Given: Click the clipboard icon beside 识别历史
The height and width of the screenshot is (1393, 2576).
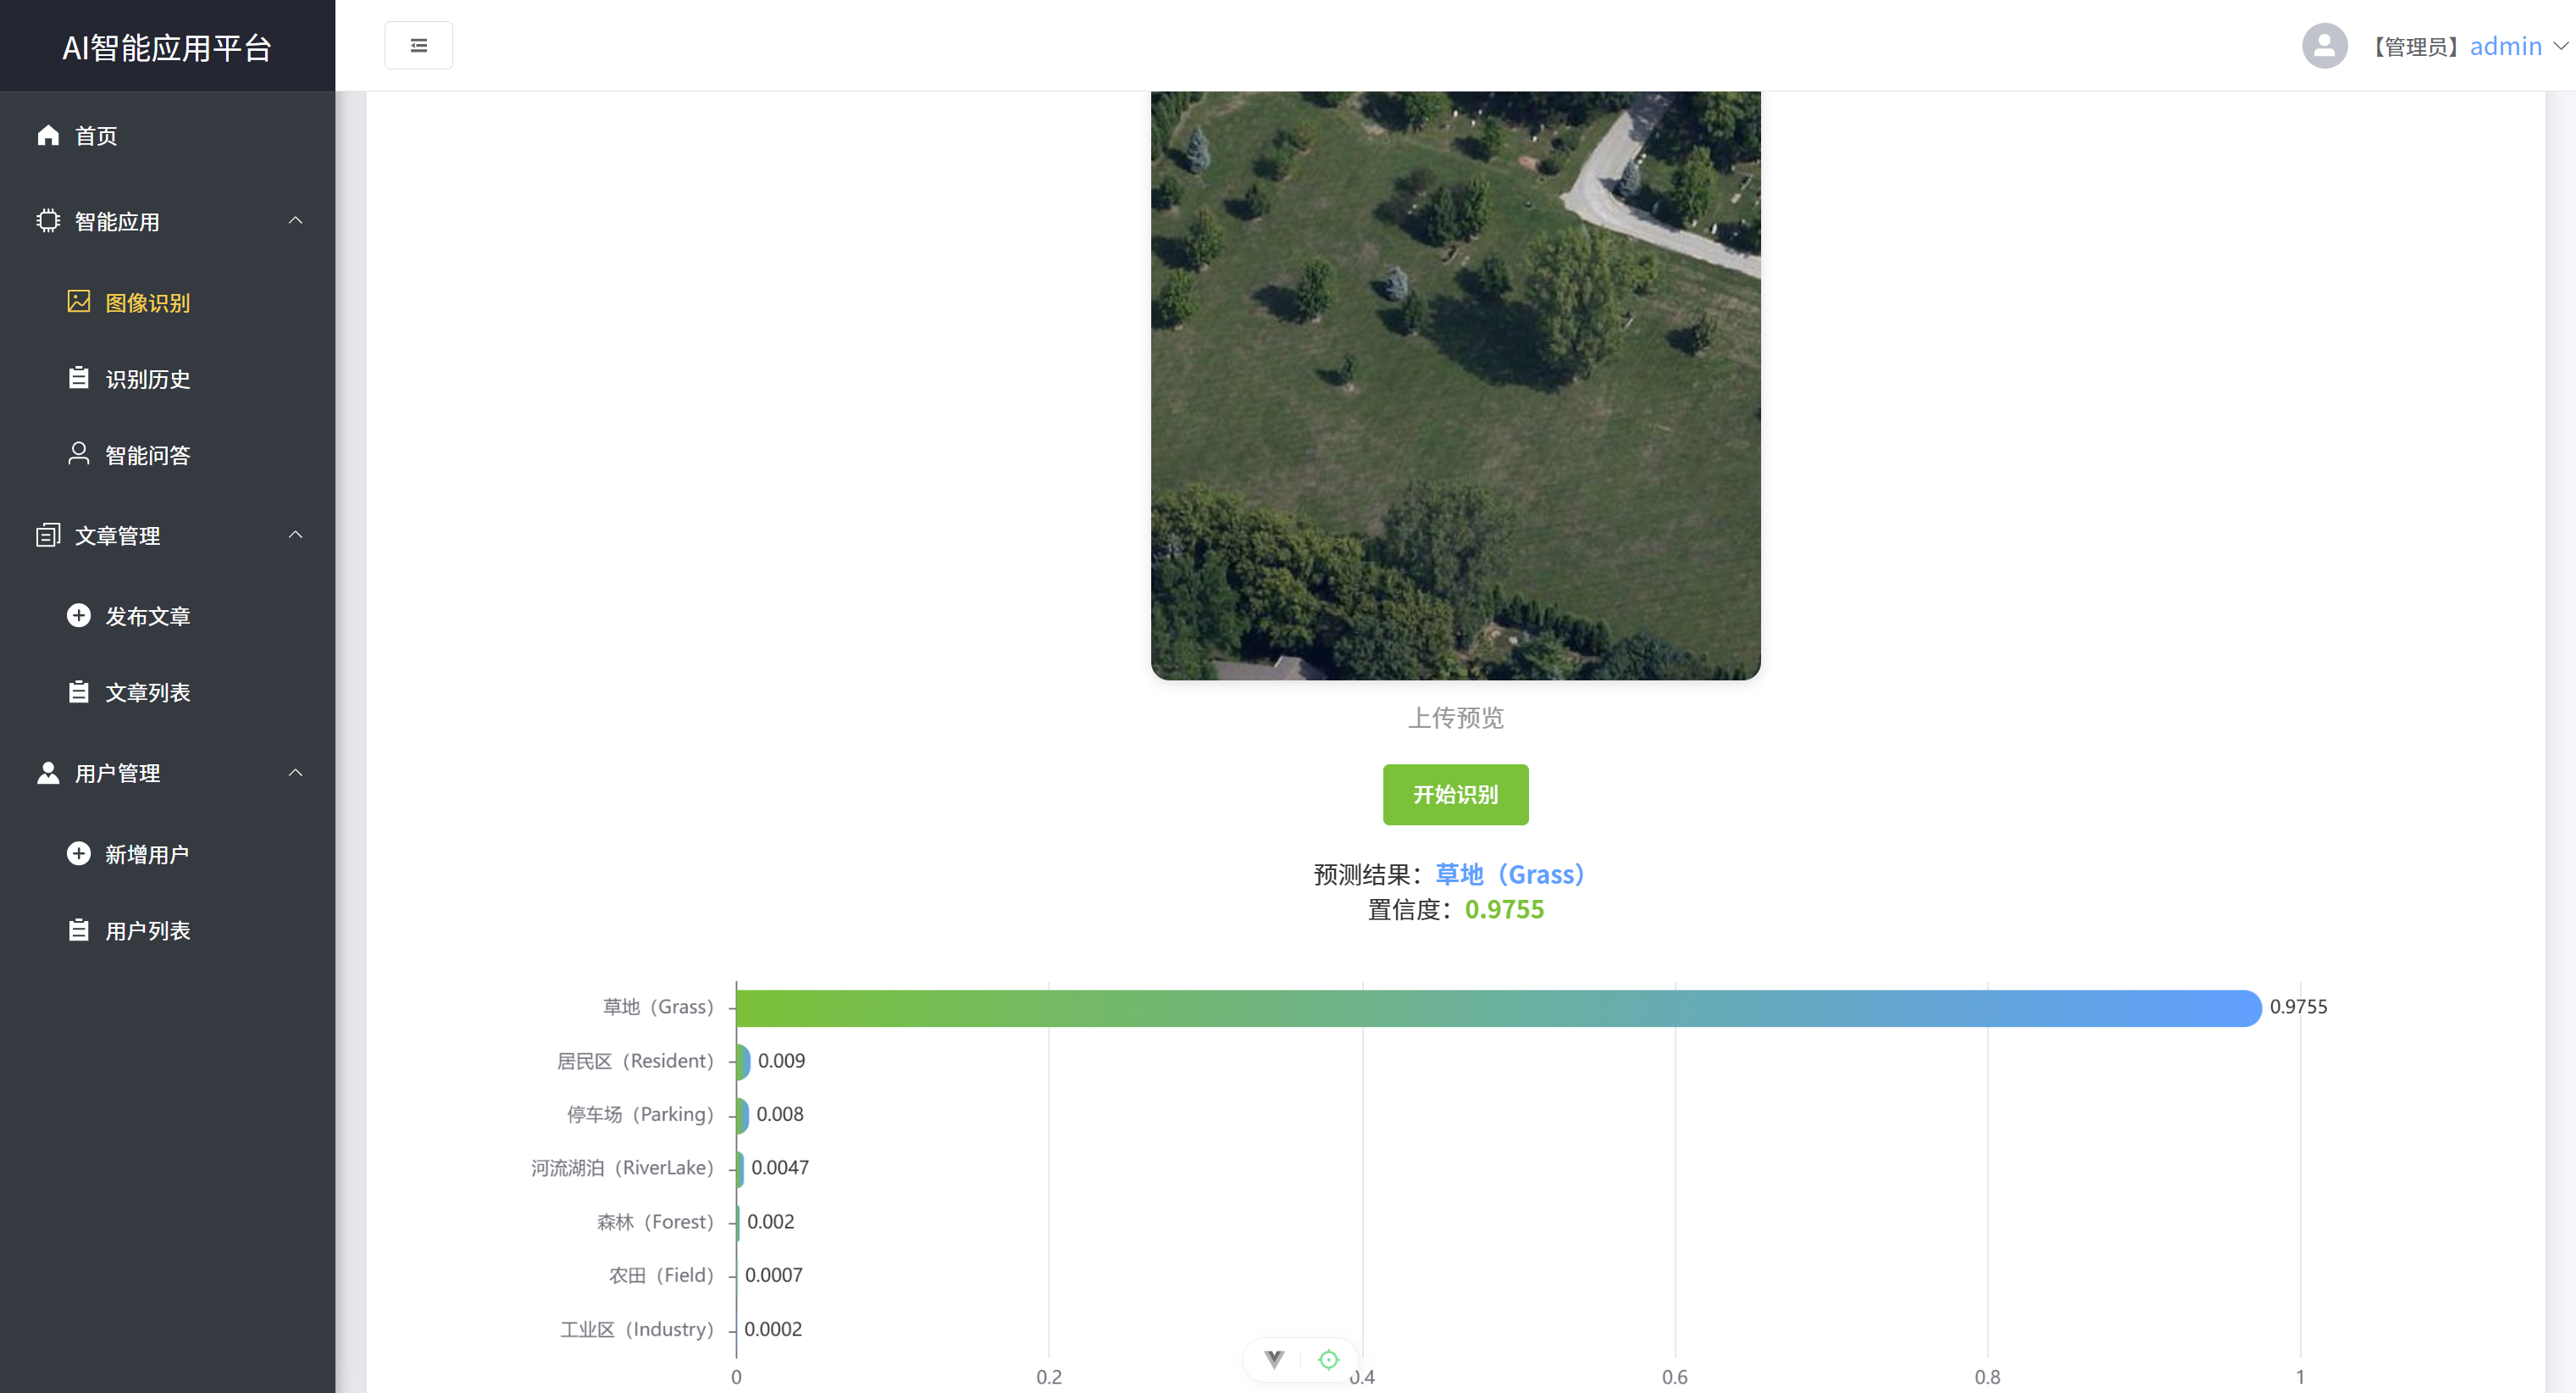Looking at the screenshot, I should coord(79,378).
